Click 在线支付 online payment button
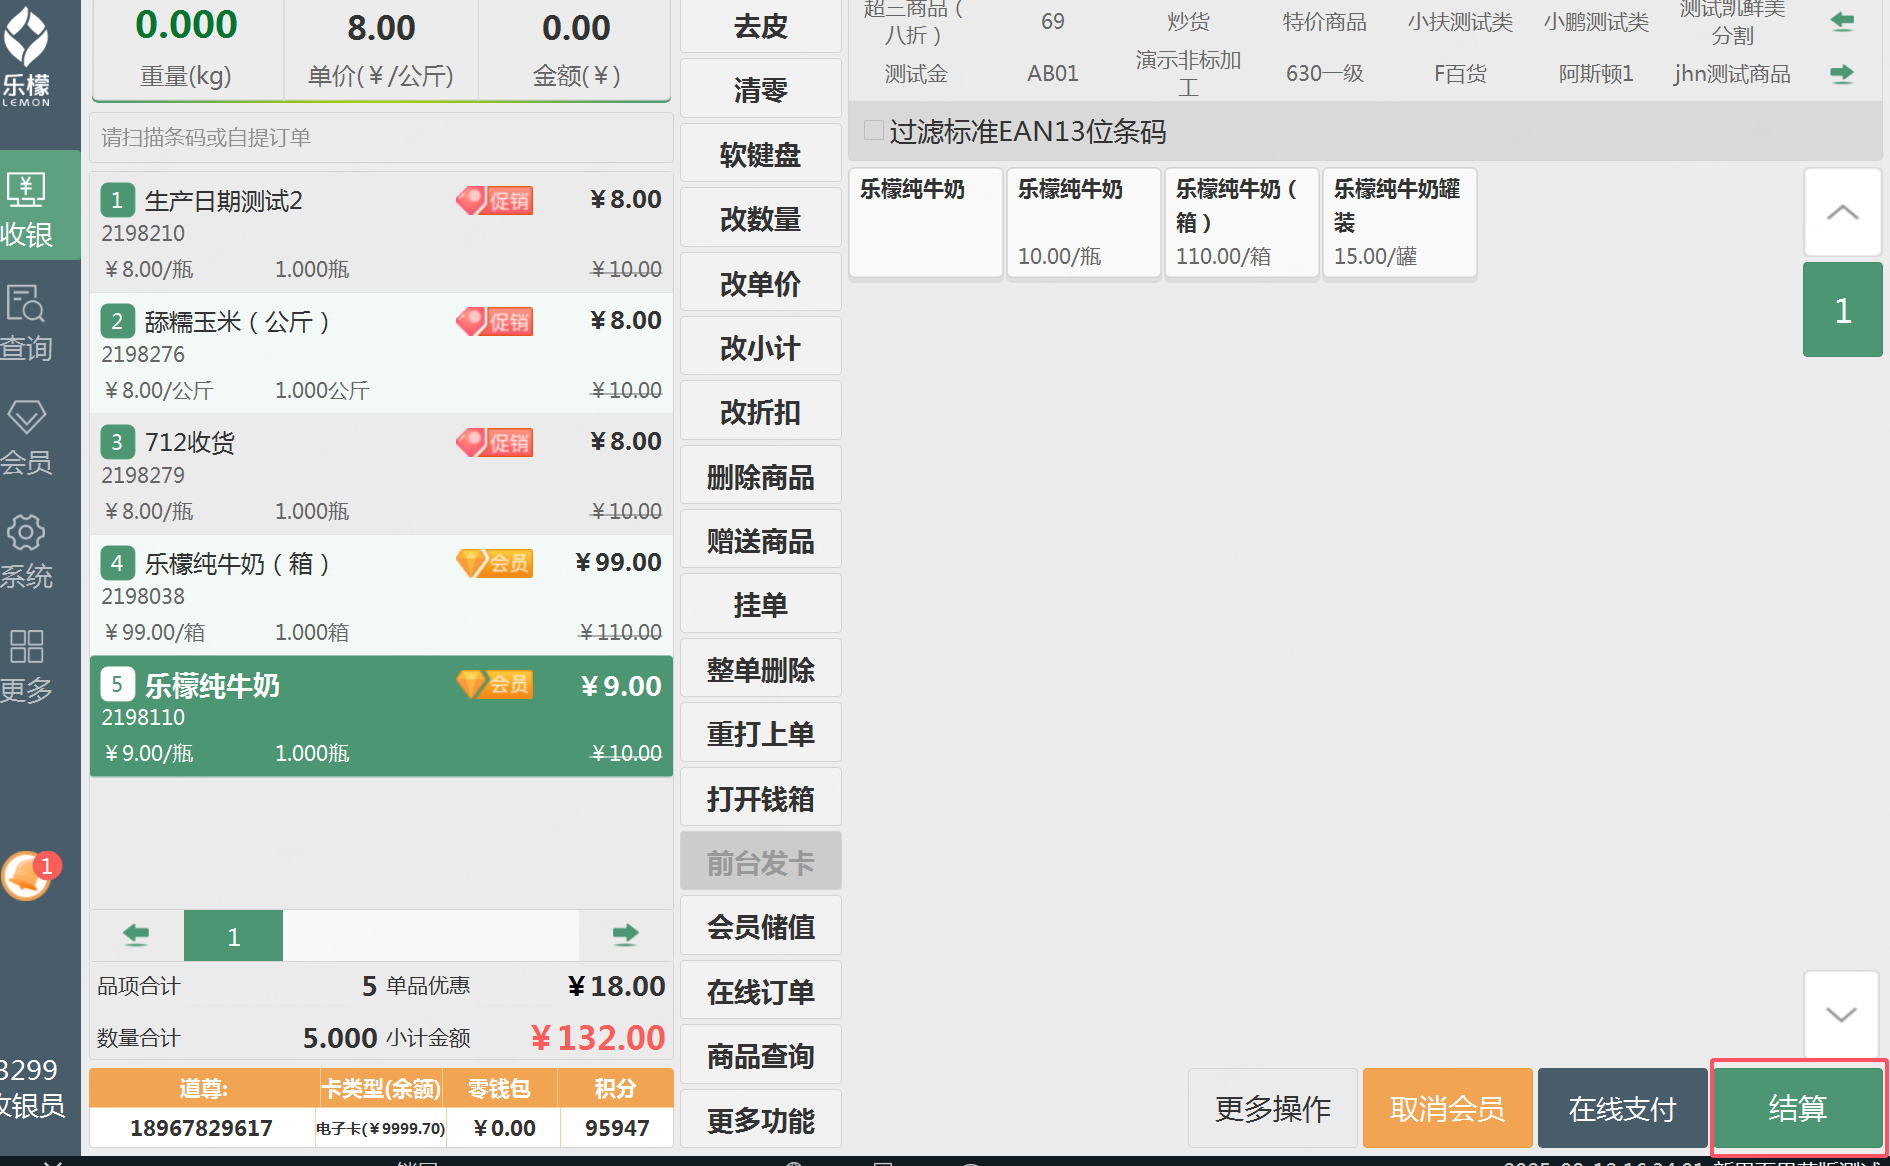The image size is (1890, 1166). click(x=1622, y=1108)
